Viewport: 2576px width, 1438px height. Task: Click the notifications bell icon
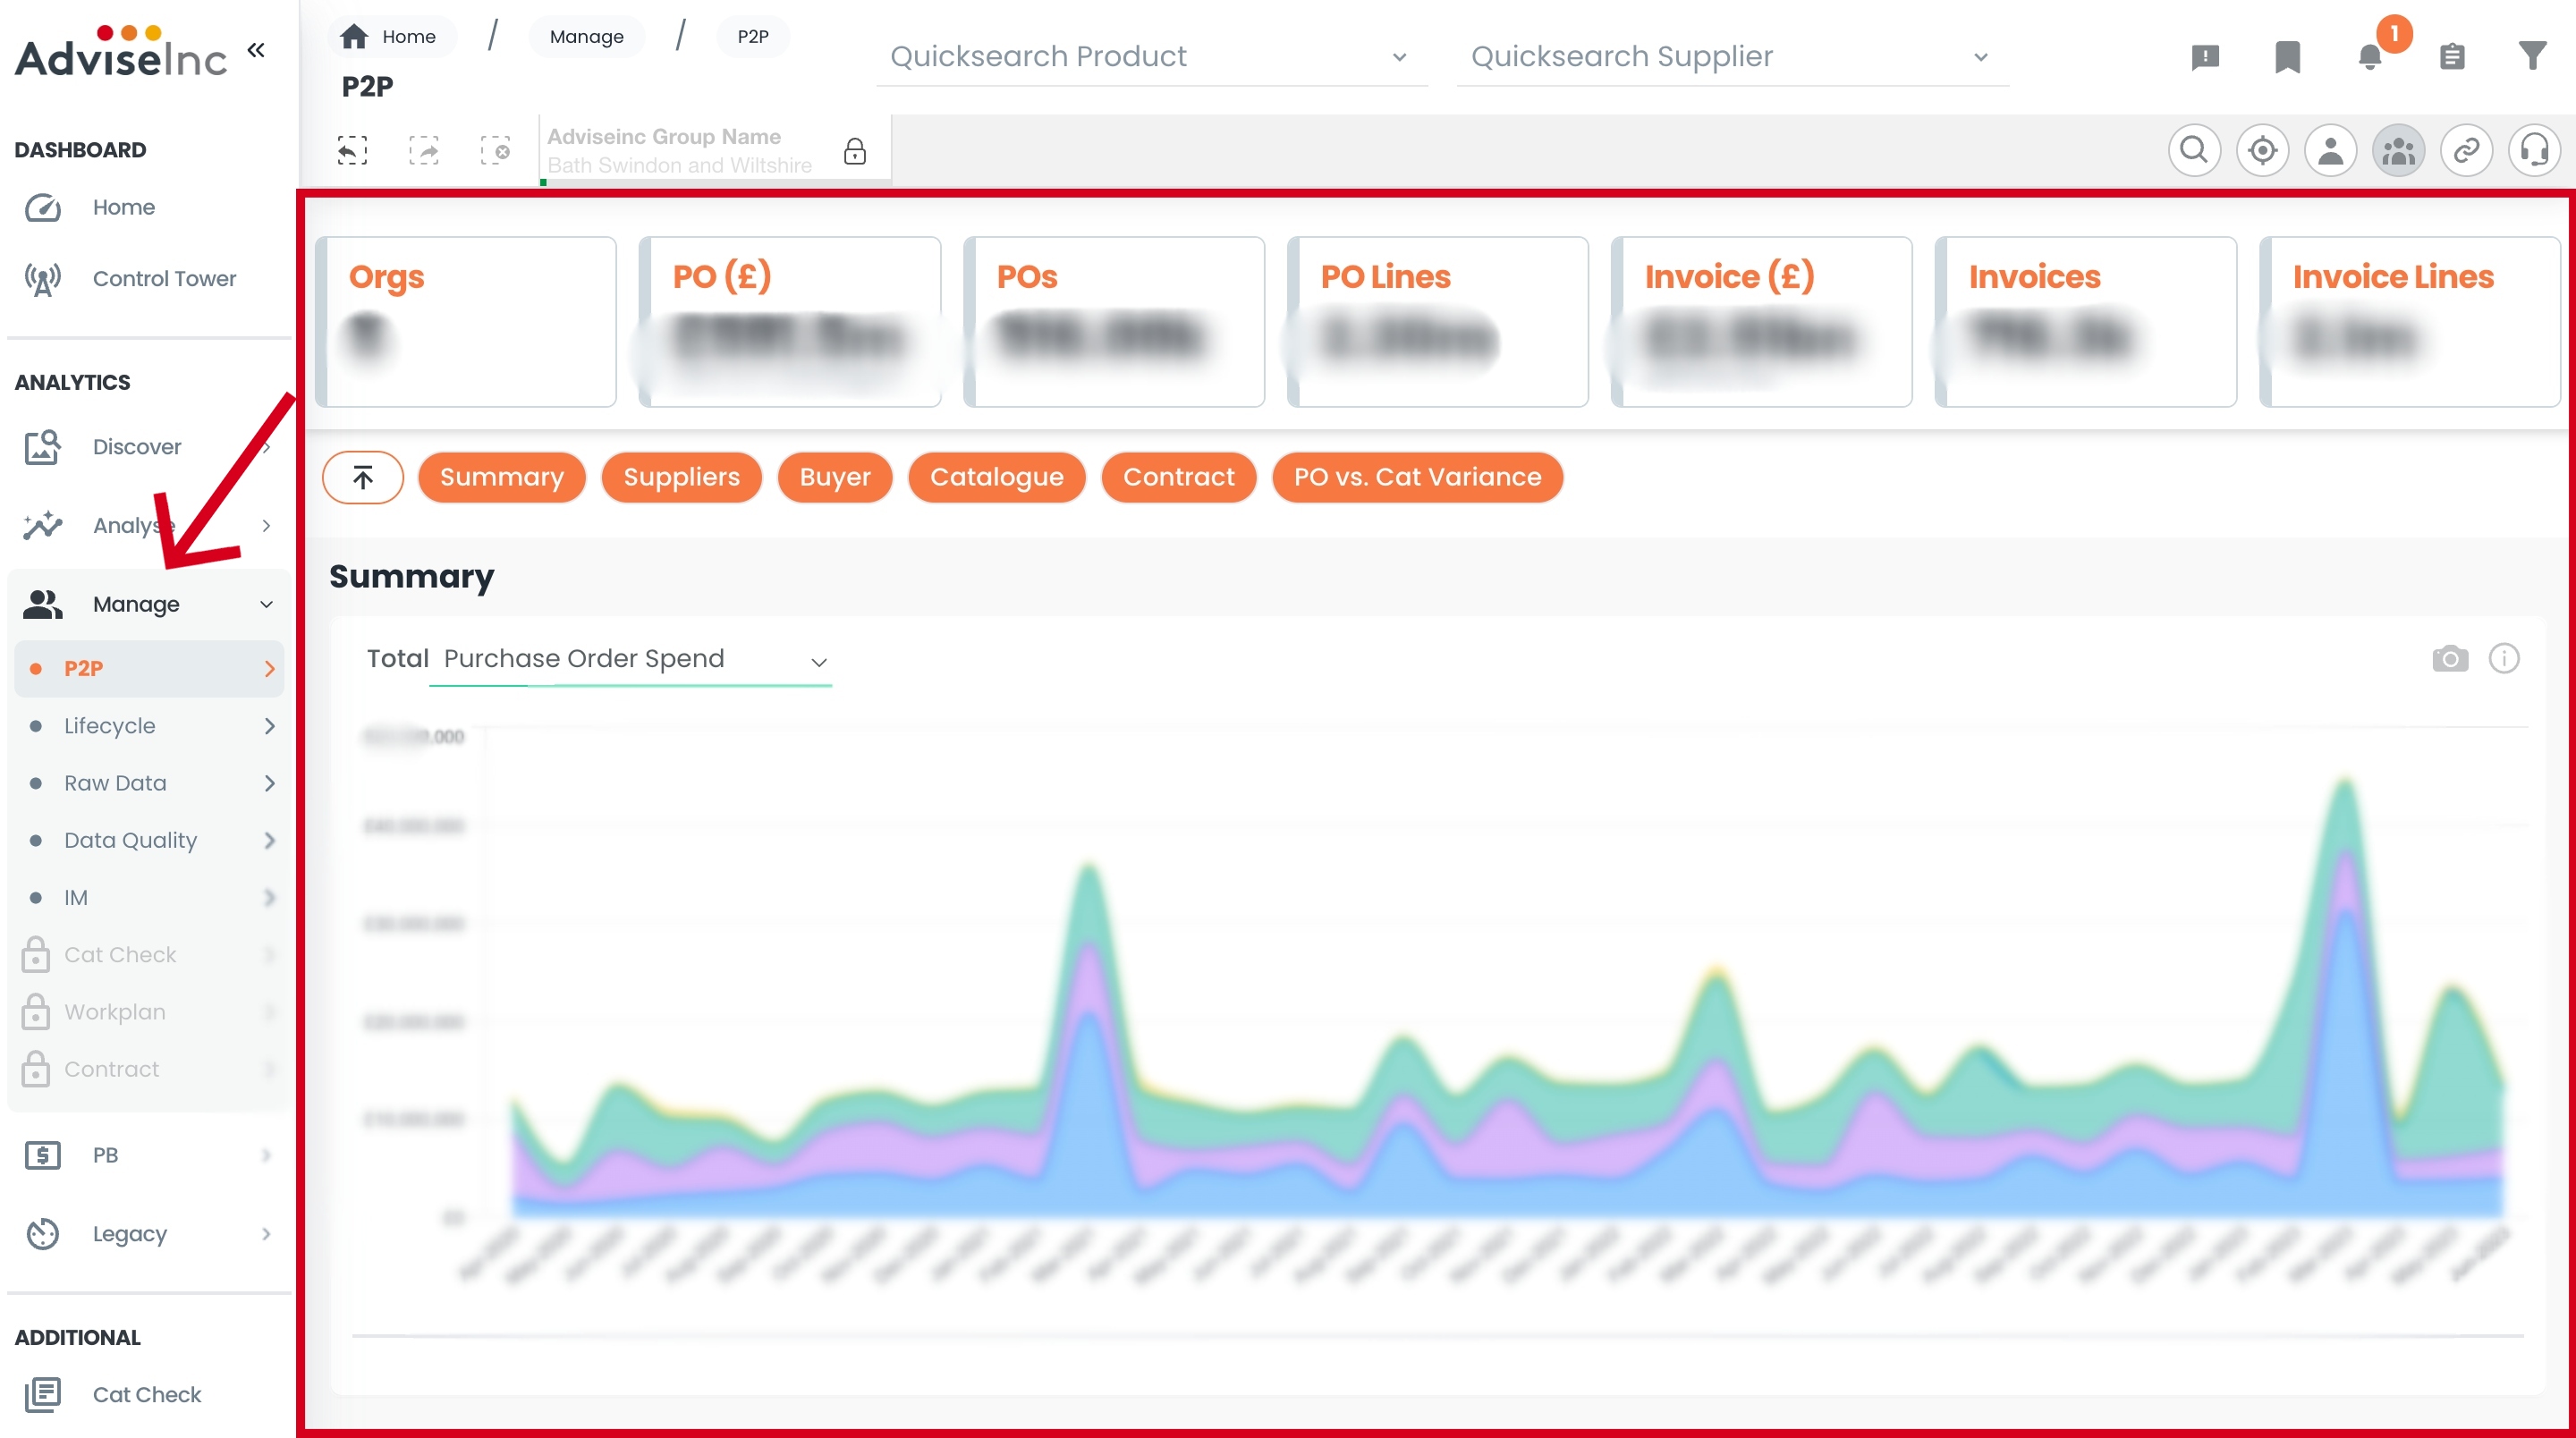[2370, 57]
